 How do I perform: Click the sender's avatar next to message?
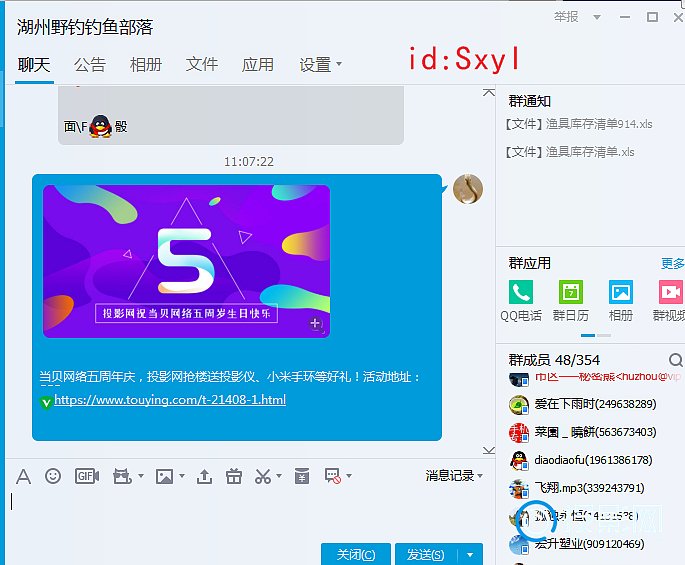point(468,189)
